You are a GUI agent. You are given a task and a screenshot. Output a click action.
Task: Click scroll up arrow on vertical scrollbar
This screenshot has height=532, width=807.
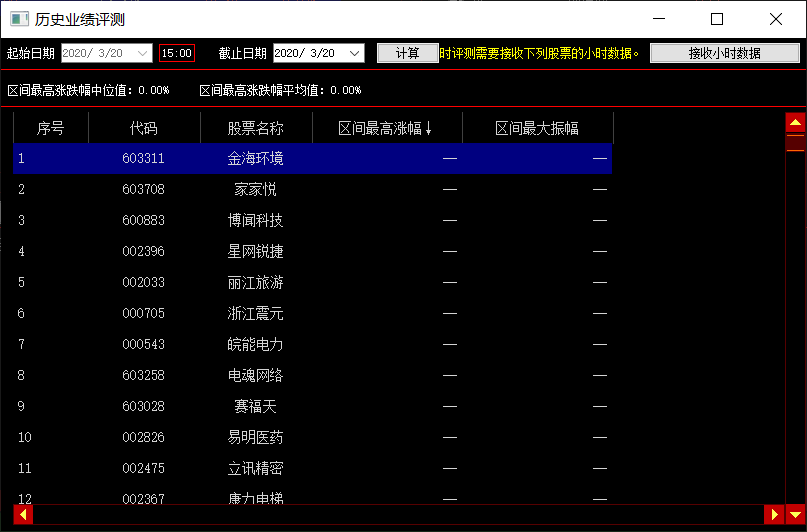click(795, 123)
